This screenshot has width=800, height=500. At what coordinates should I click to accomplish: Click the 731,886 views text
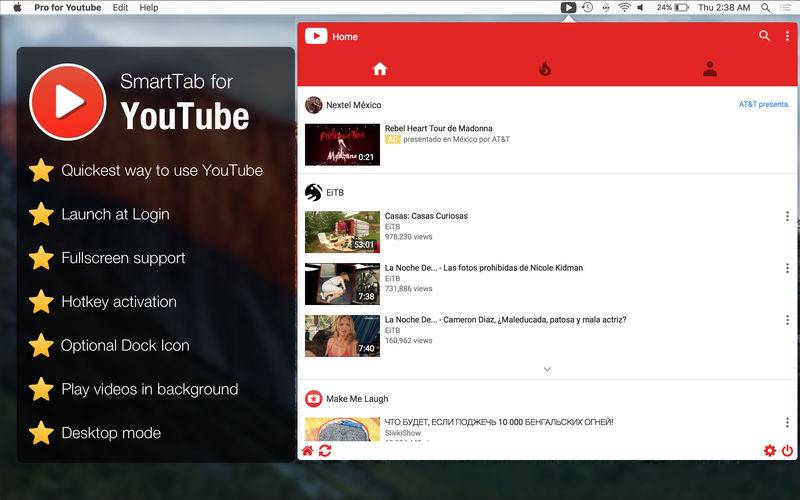click(408, 288)
